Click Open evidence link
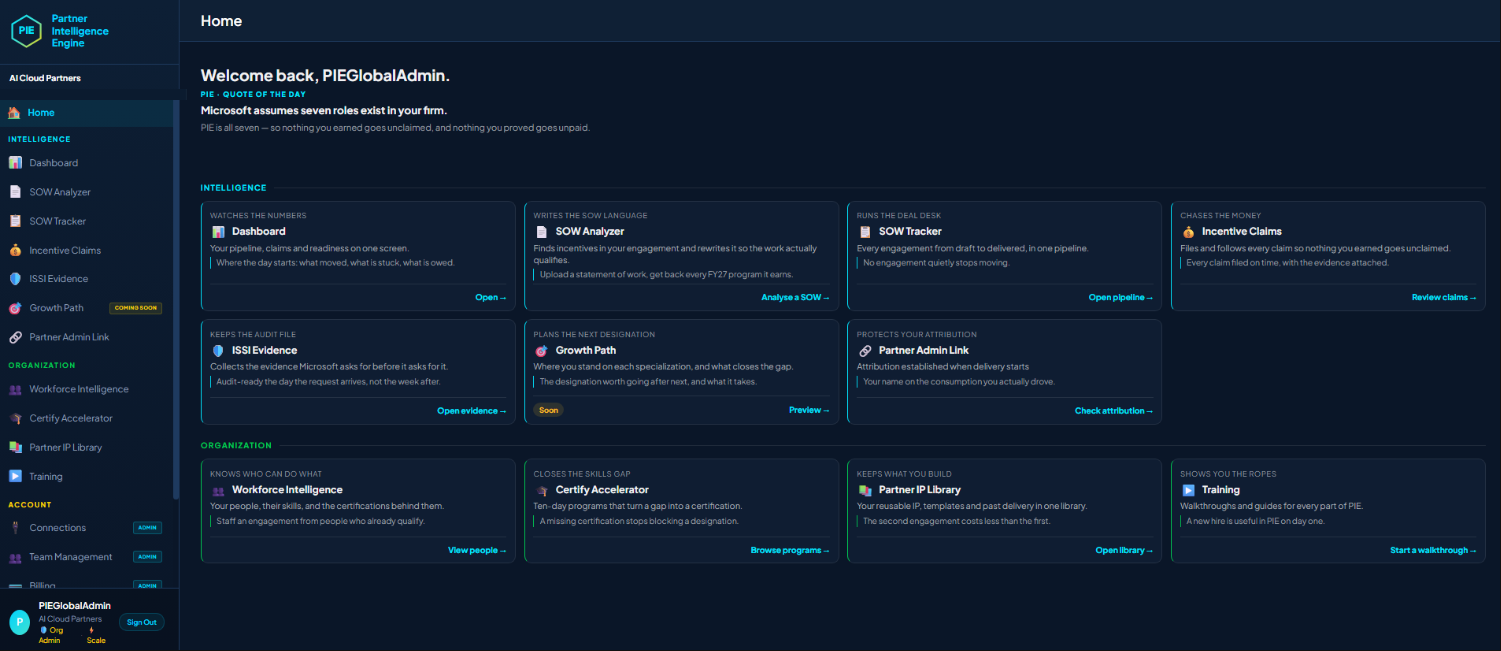The image size is (1501, 651). (472, 411)
